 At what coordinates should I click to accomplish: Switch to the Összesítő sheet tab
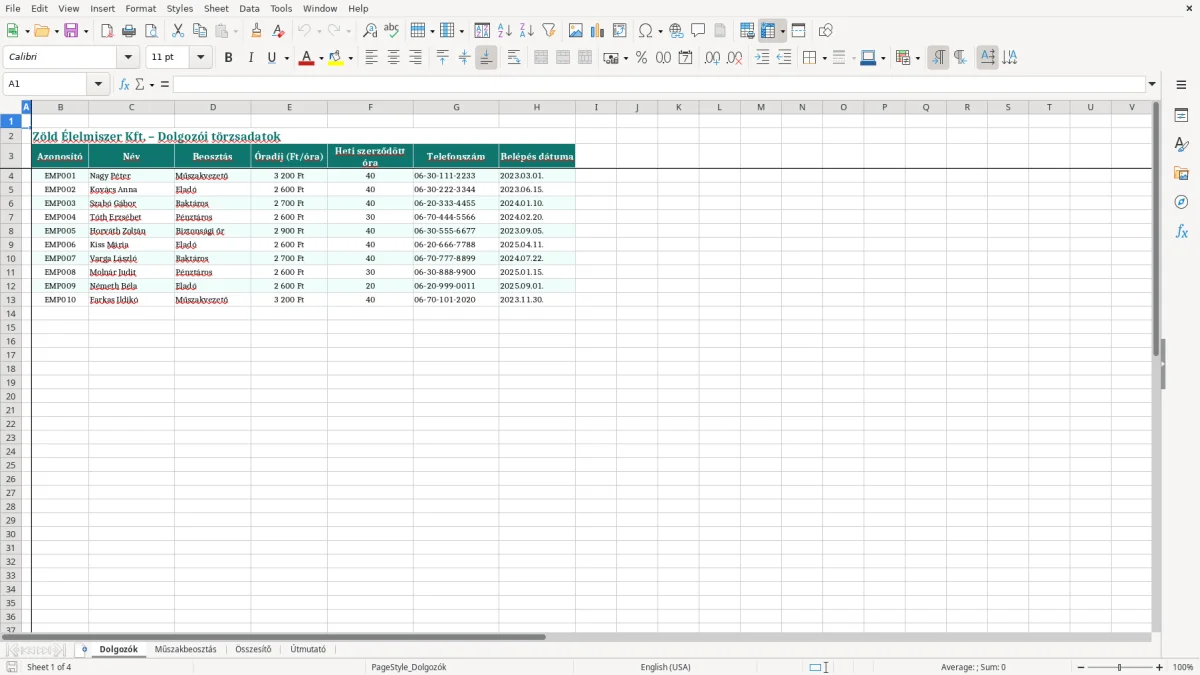(253, 649)
